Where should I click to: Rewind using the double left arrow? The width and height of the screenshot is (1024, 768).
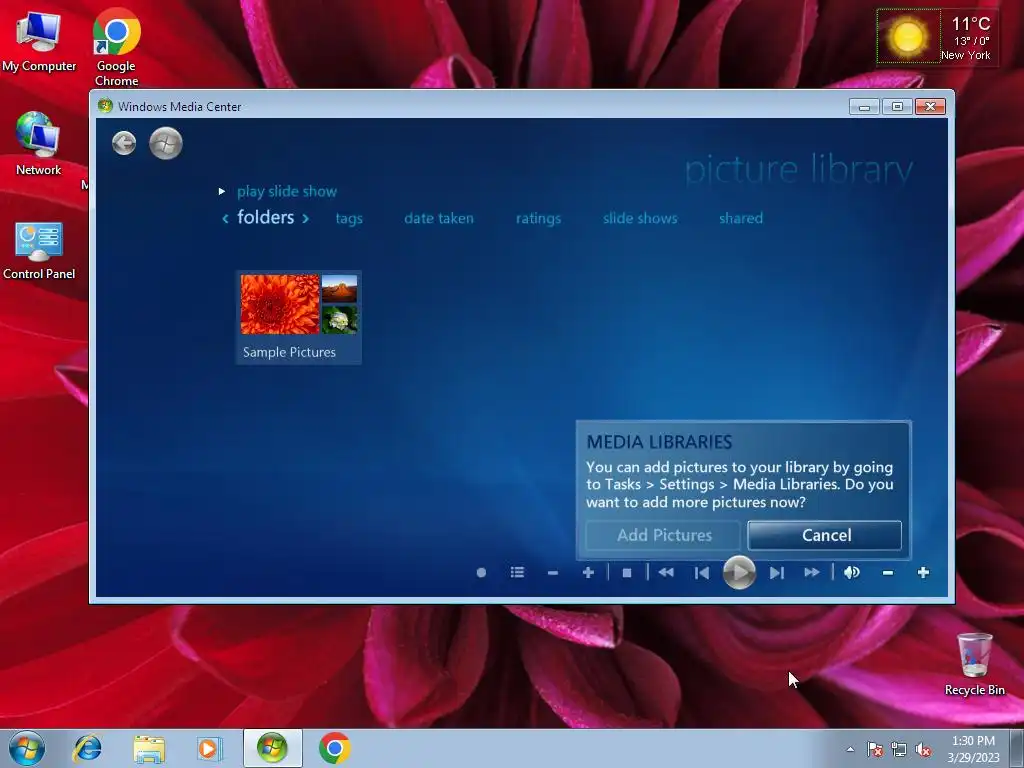[x=666, y=573]
